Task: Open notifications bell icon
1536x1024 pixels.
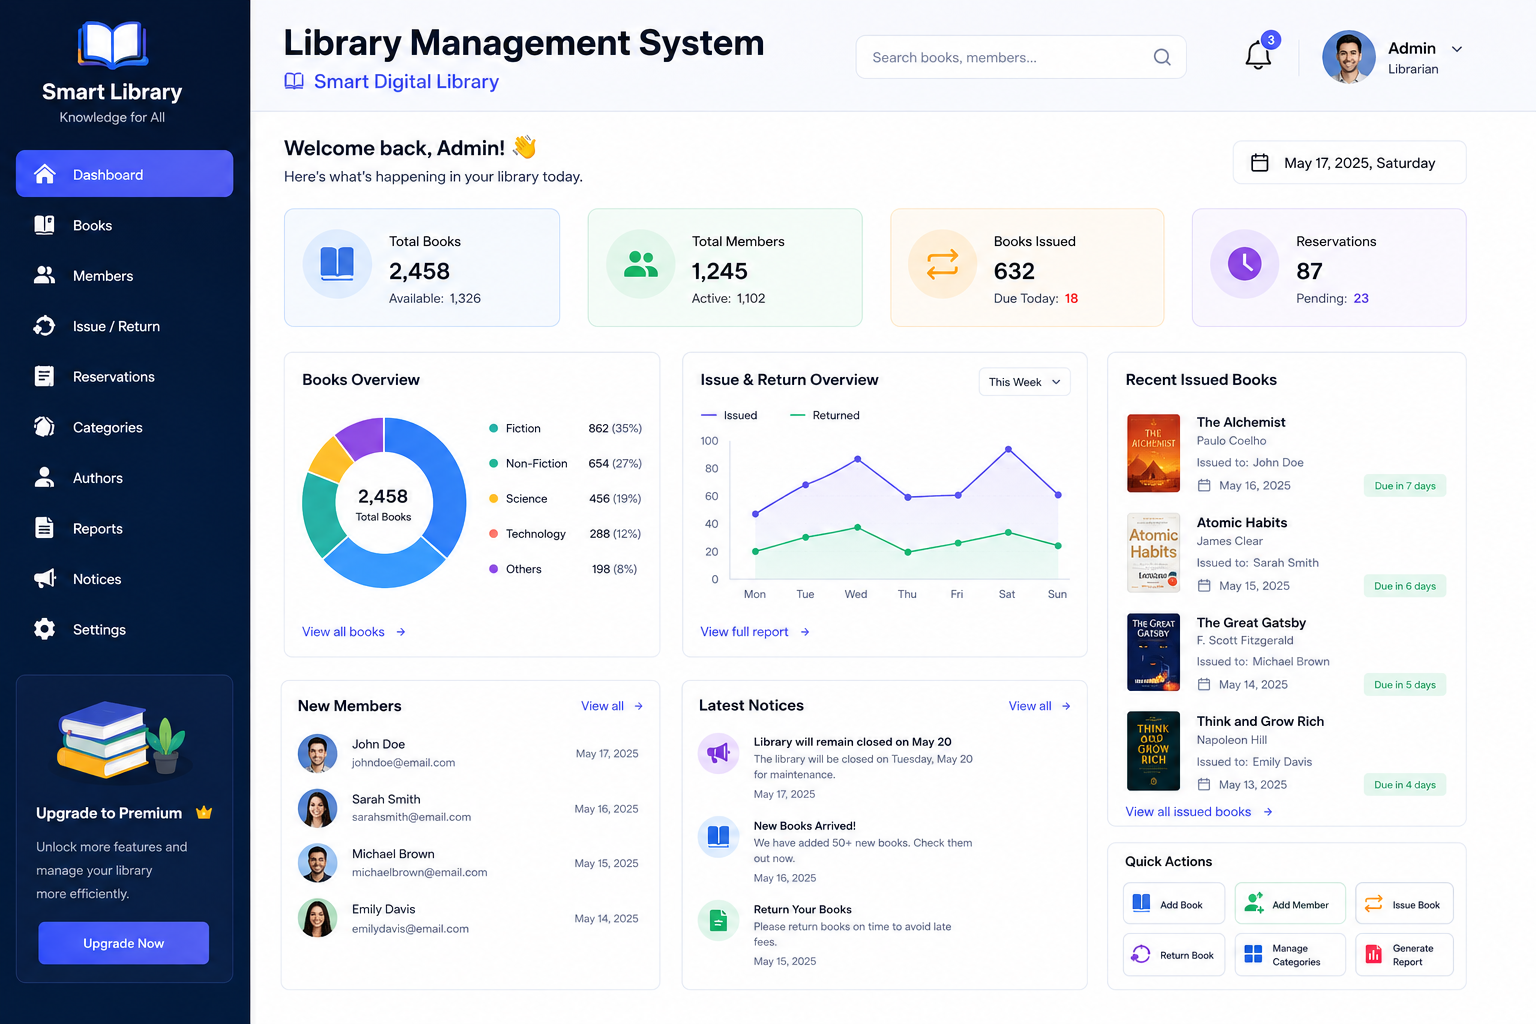Action: point(1258,55)
